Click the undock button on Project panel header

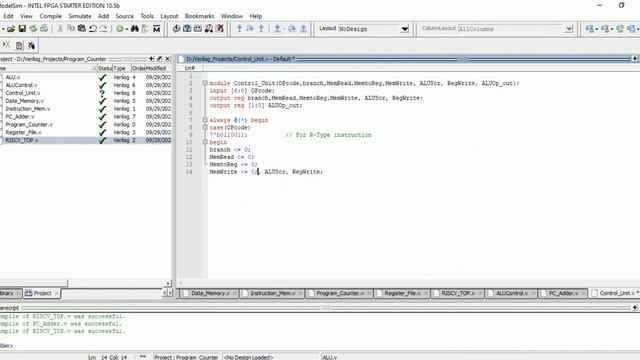pos(160,59)
